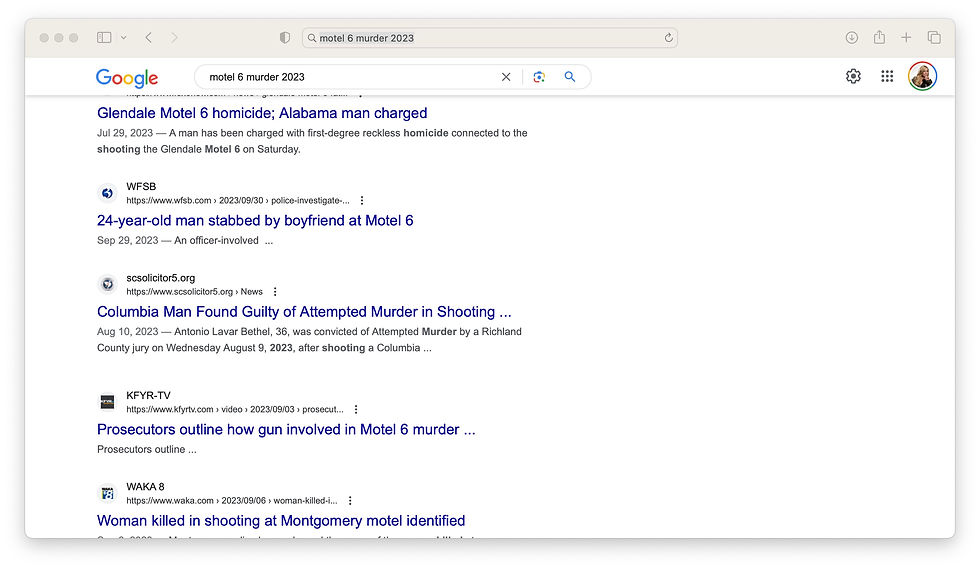Click the Safari address bar field
Viewport: 980px width, 569px height.
coord(490,38)
